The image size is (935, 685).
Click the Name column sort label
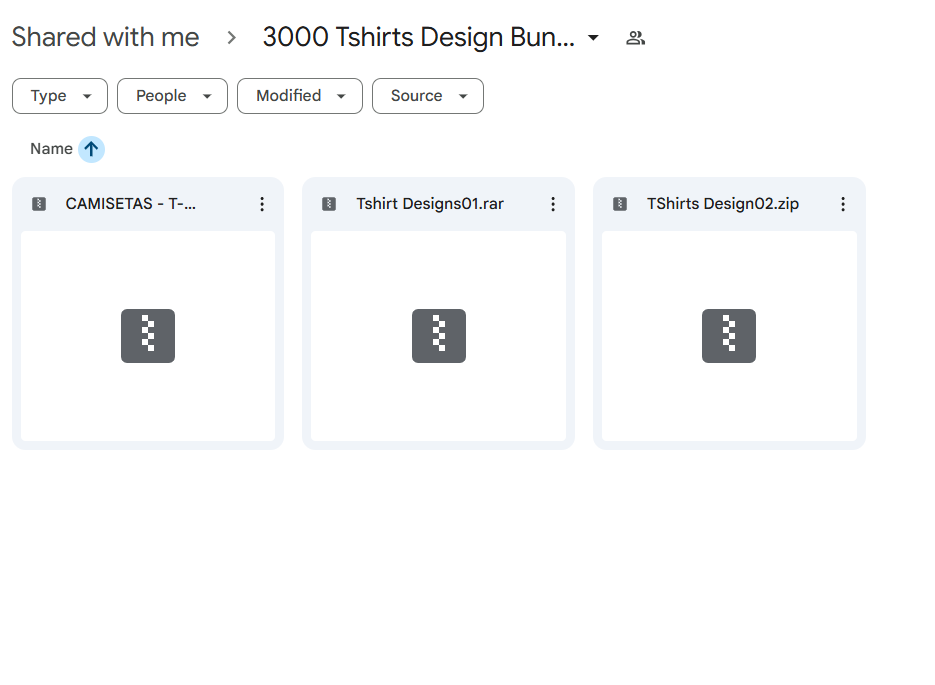[51, 149]
